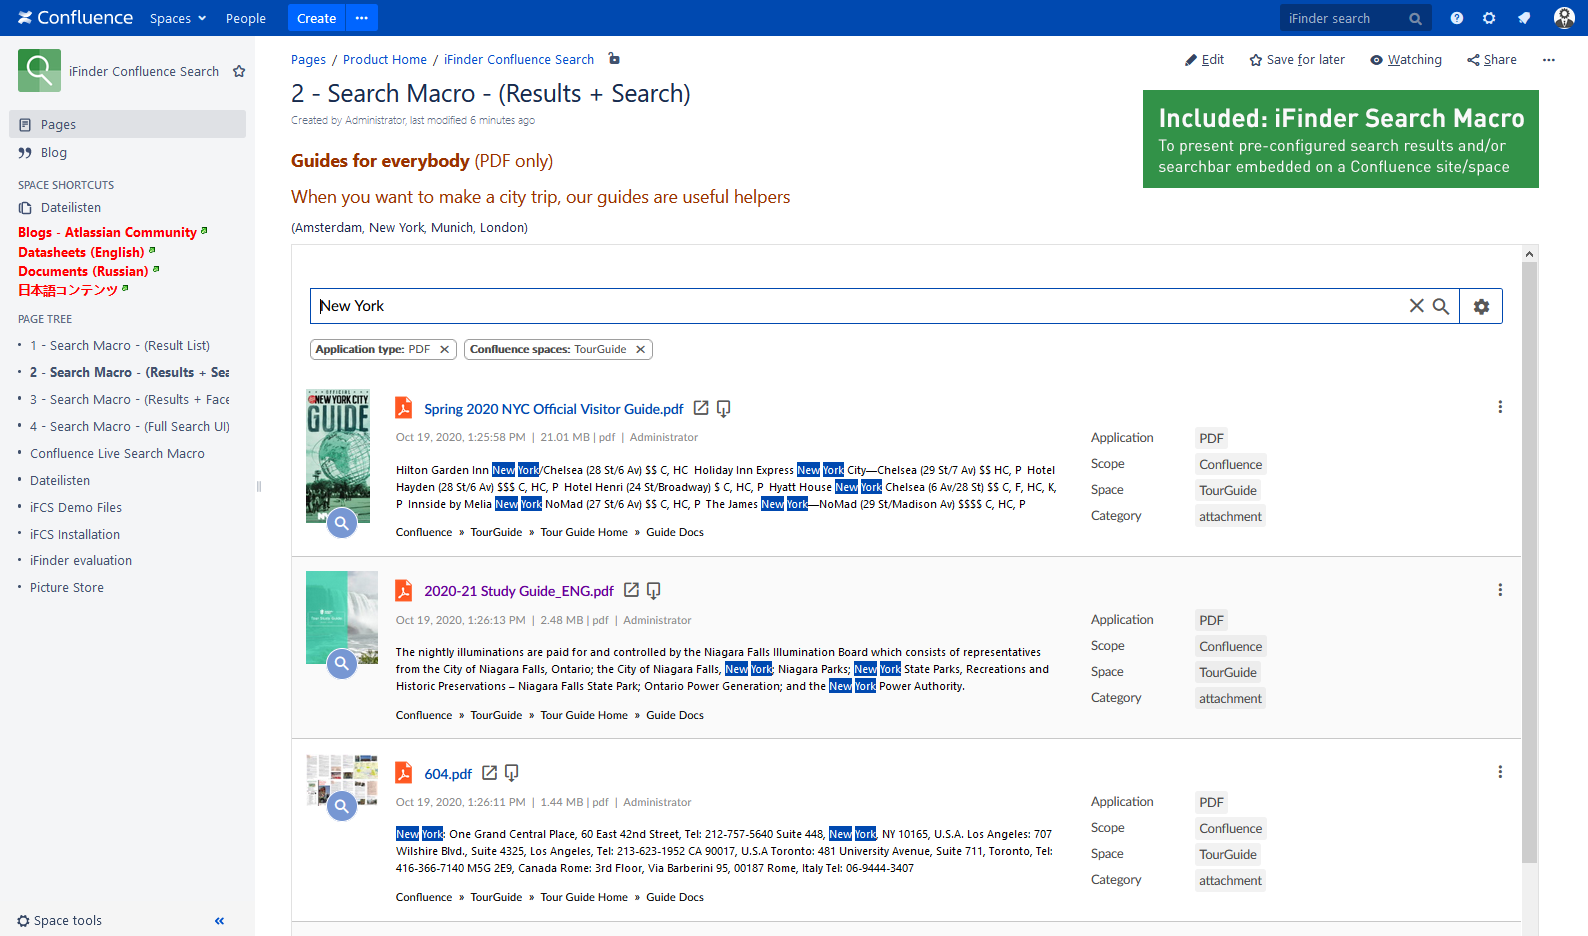
Task: Clear the New York search query
Action: [1416, 306]
